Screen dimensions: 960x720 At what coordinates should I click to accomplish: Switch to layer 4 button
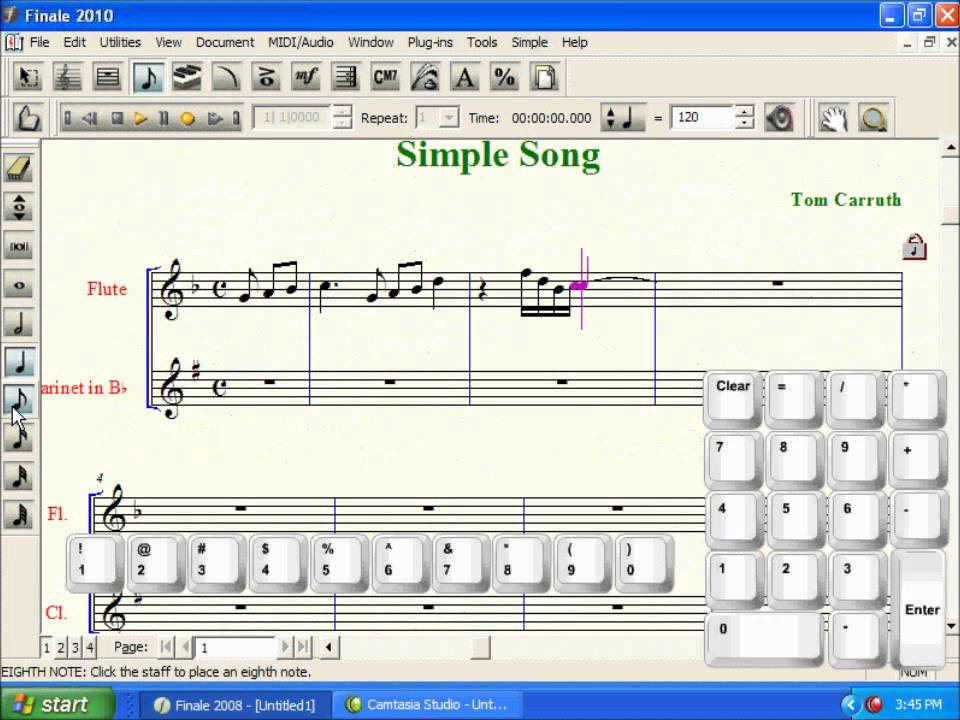point(89,647)
